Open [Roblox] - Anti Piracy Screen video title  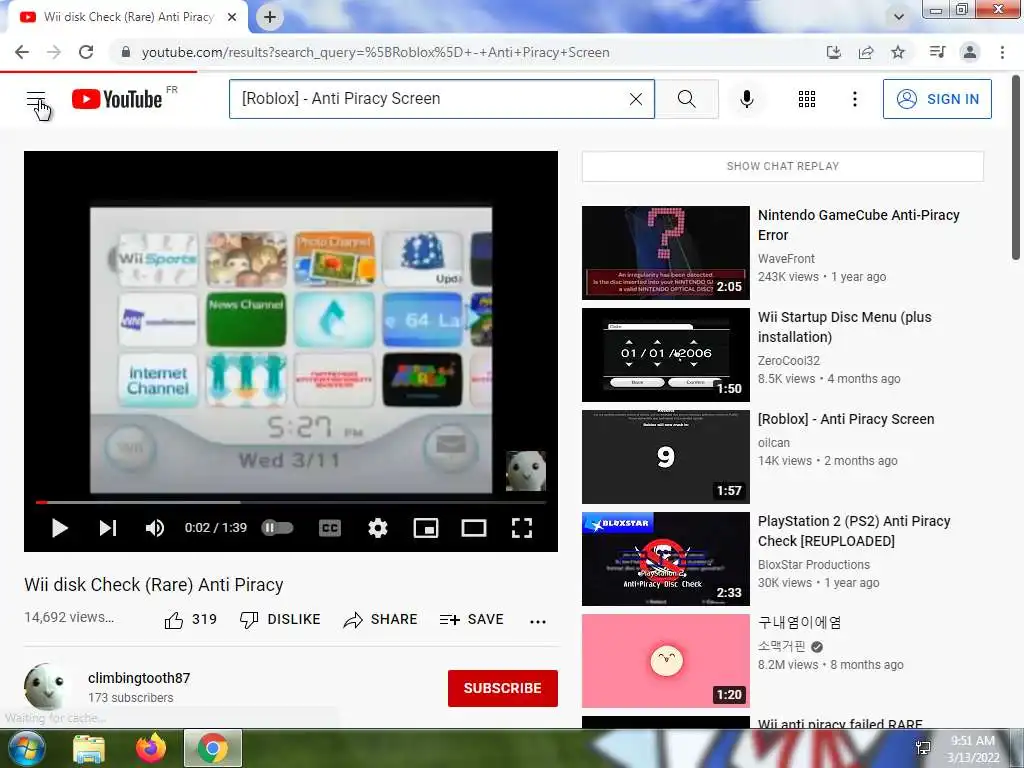pyautogui.click(x=846, y=419)
